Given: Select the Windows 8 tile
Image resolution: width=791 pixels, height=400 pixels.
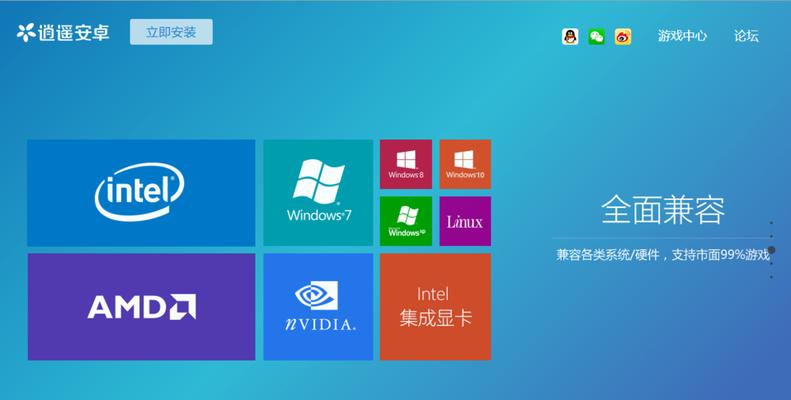Looking at the screenshot, I should (x=406, y=164).
